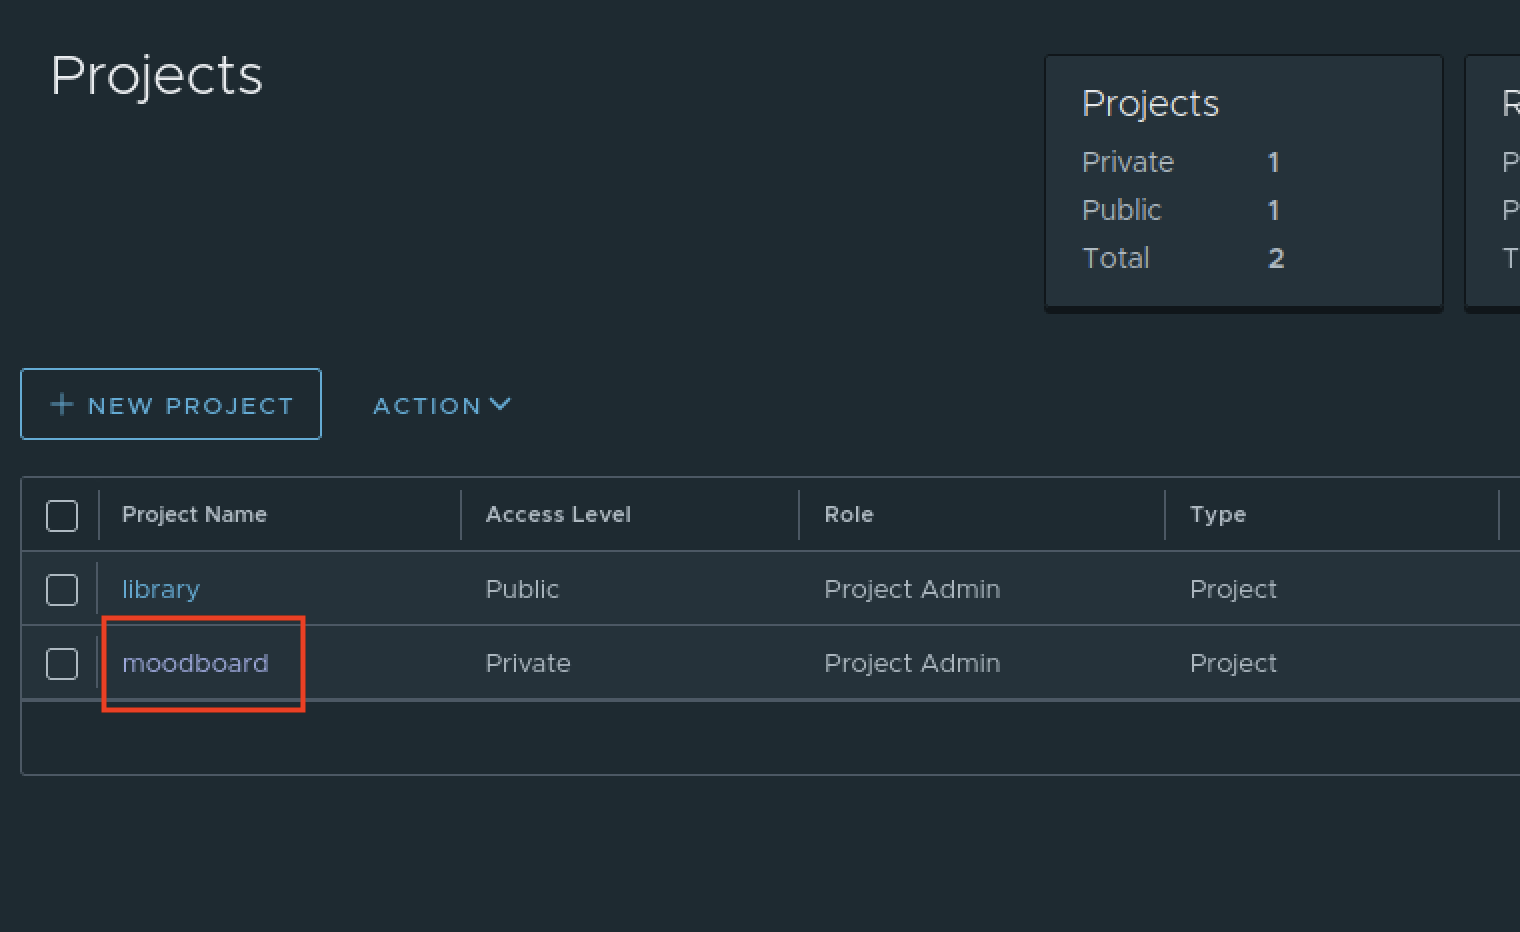Click the Role column header
Image resolution: width=1520 pixels, height=932 pixels.
[x=848, y=515]
